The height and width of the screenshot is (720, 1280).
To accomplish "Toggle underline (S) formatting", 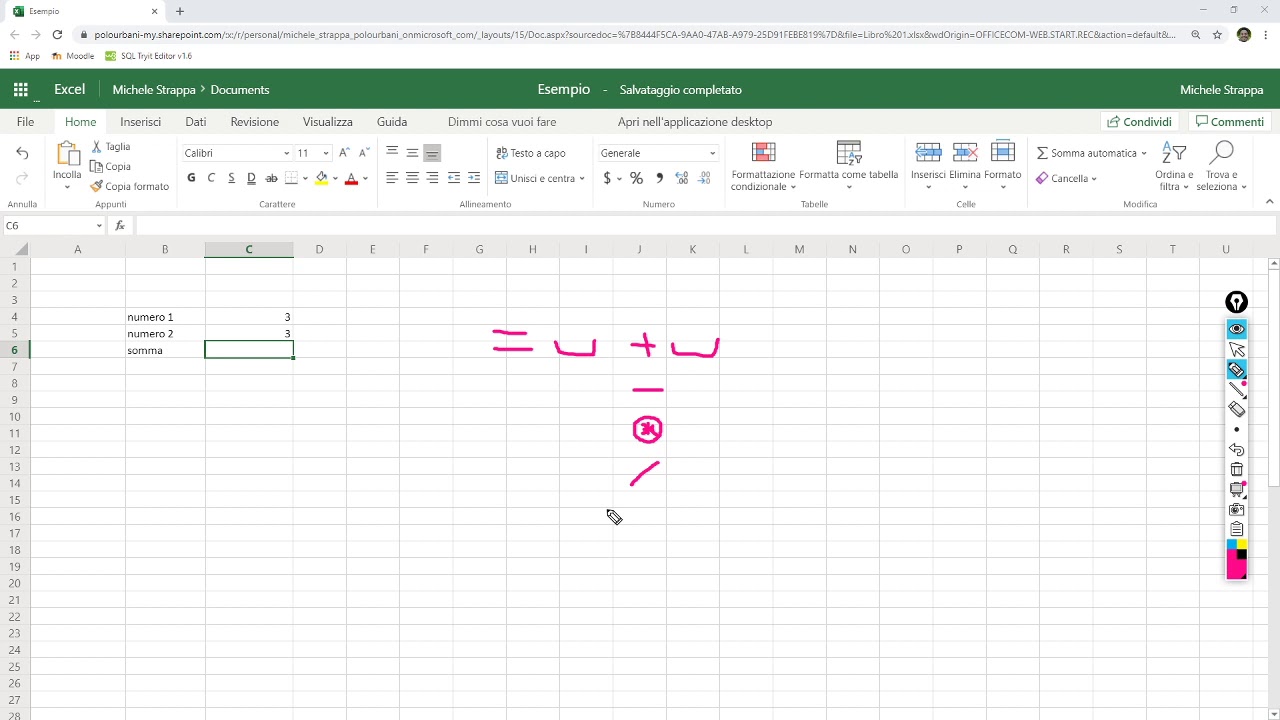I will point(231,178).
